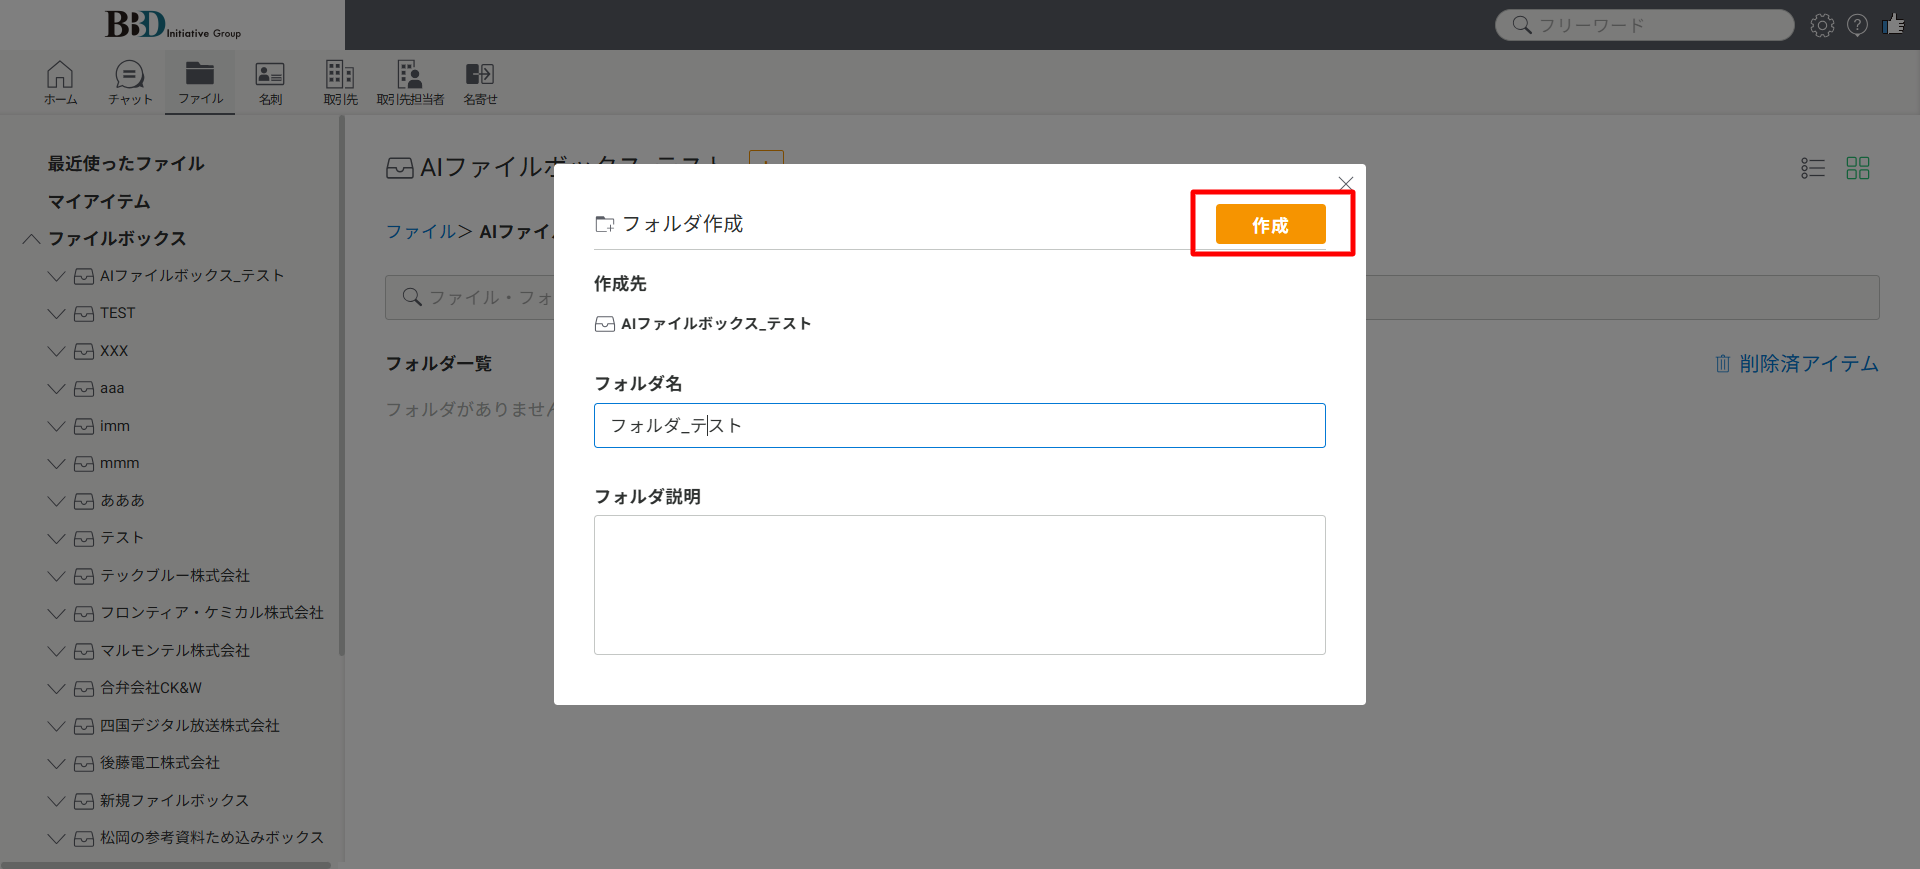Click the フォルダ説明 text area

[x=959, y=585]
